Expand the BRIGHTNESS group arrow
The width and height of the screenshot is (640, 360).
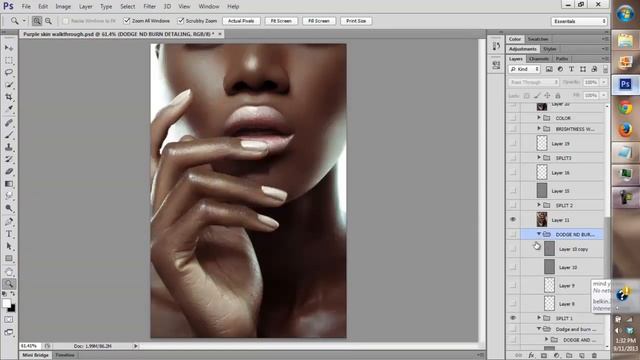click(x=539, y=129)
